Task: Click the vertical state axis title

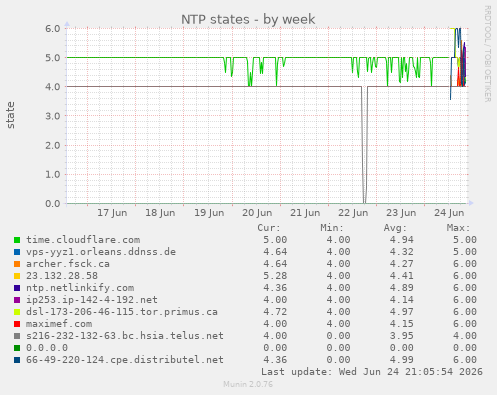Action: click(x=10, y=115)
